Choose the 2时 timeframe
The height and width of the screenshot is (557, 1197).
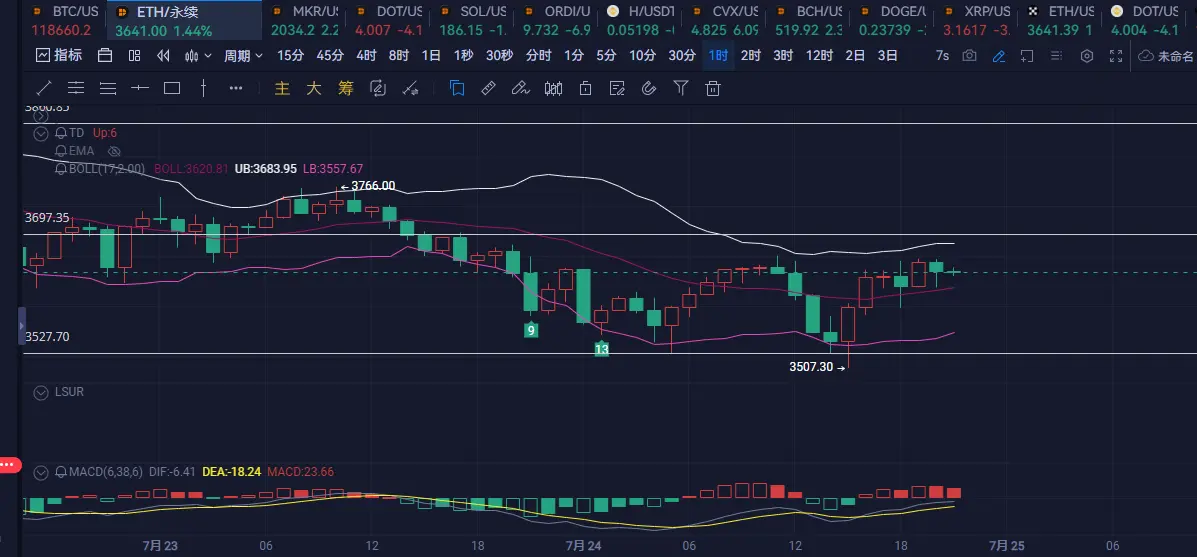tap(751, 56)
